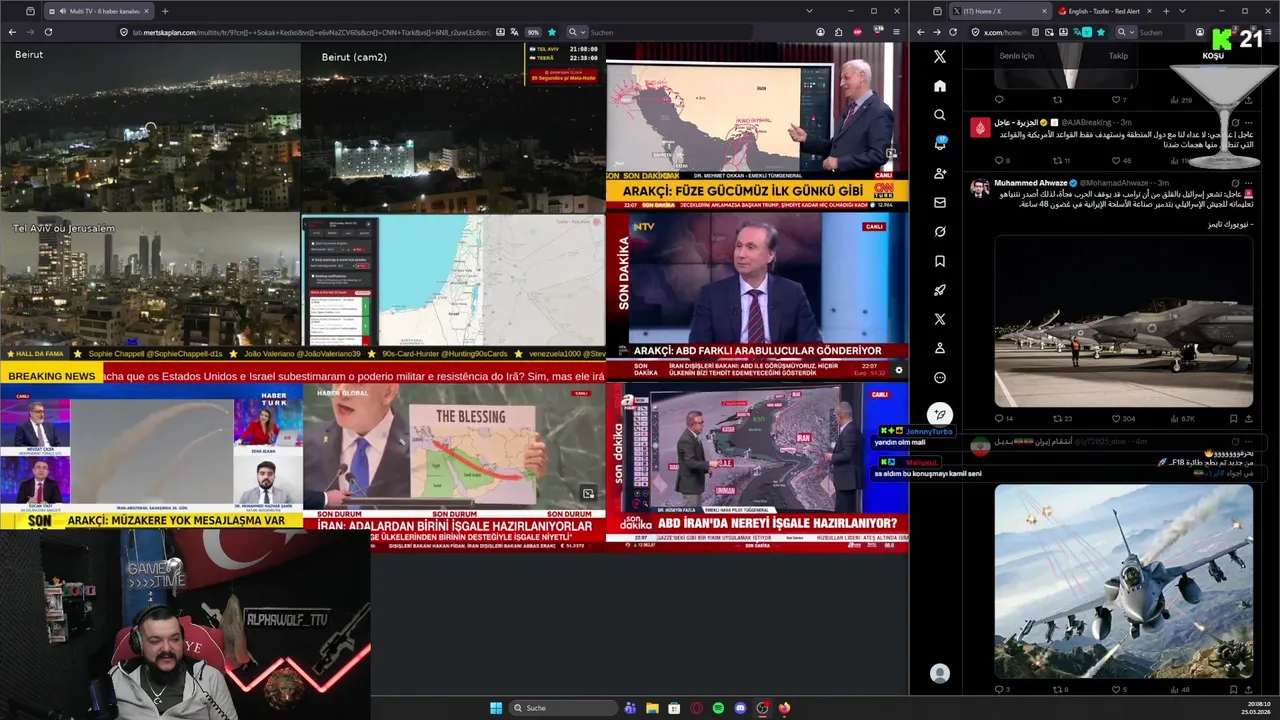Open translate page icon in Multi TV window
The width and height of the screenshot is (1280, 720).
point(514,32)
